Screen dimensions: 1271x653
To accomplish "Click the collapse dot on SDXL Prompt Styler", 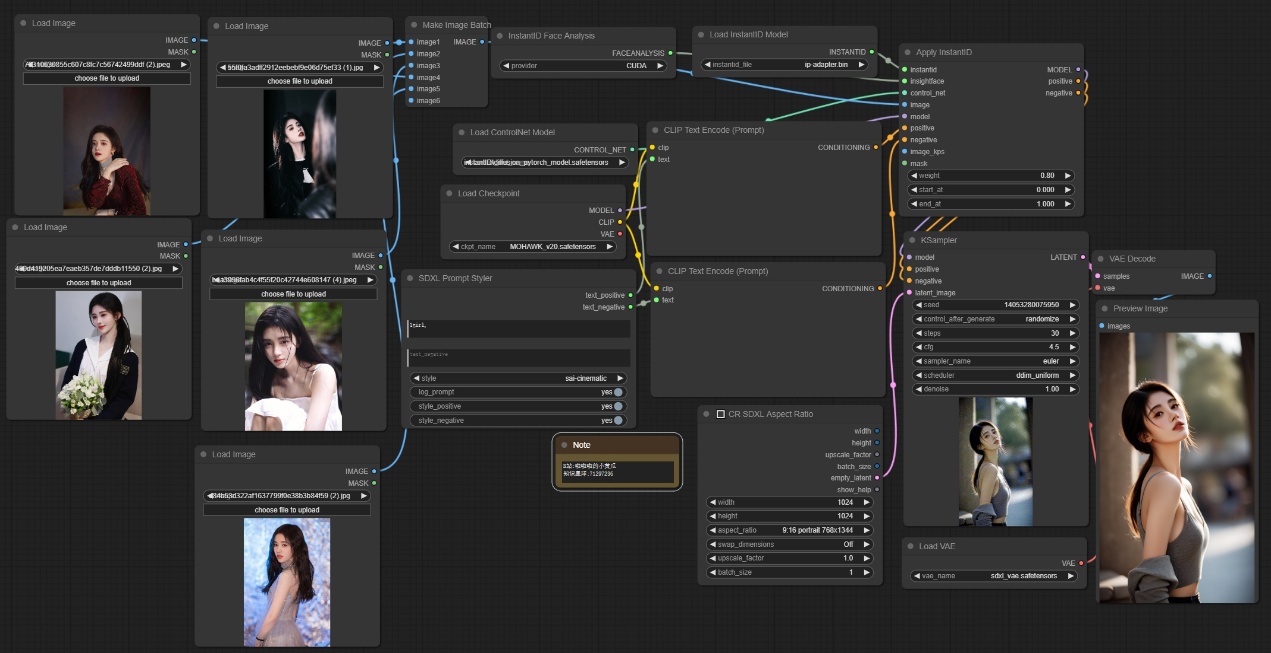I will 411,278.
